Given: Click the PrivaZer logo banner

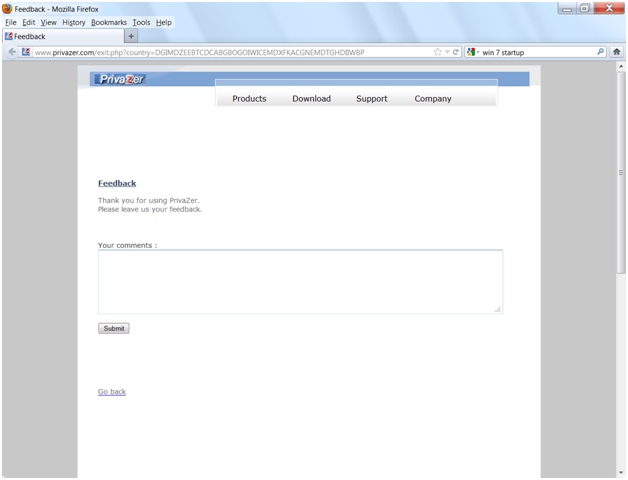Looking at the screenshot, I should (x=121, y=80).
